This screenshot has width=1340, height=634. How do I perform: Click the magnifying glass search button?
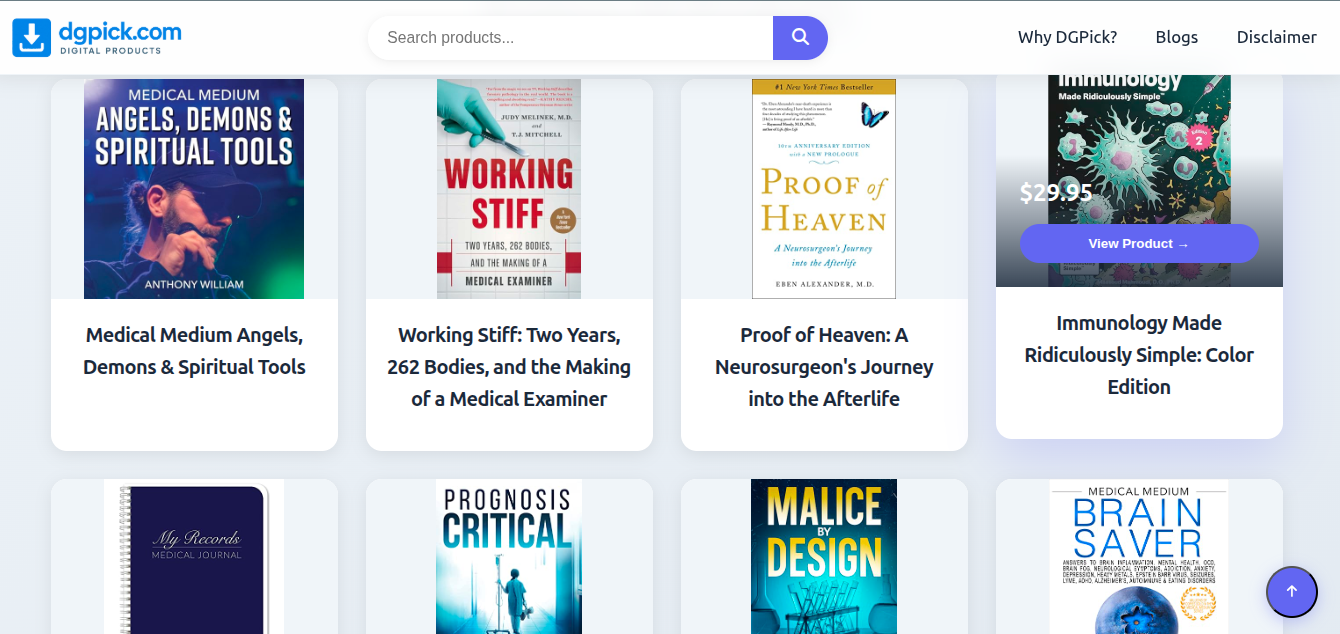click(800, 38)
